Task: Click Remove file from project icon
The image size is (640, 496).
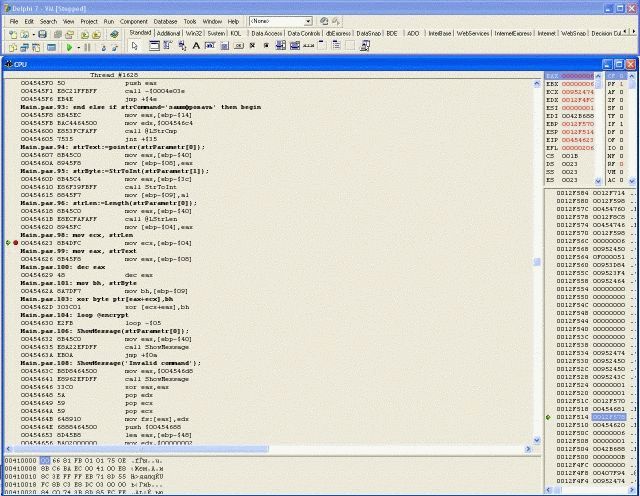Action: pos(97,35)
